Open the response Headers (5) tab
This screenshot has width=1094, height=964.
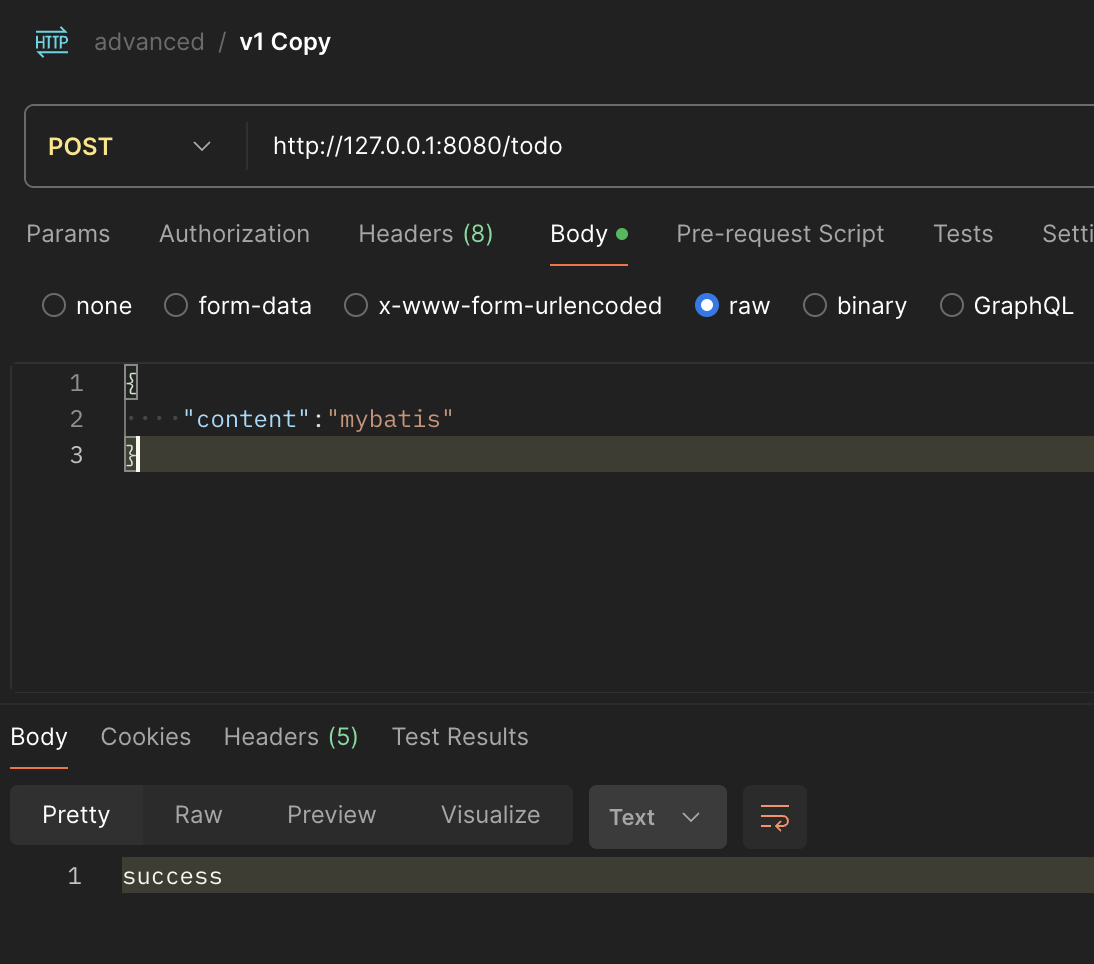(x=291, y=737)
